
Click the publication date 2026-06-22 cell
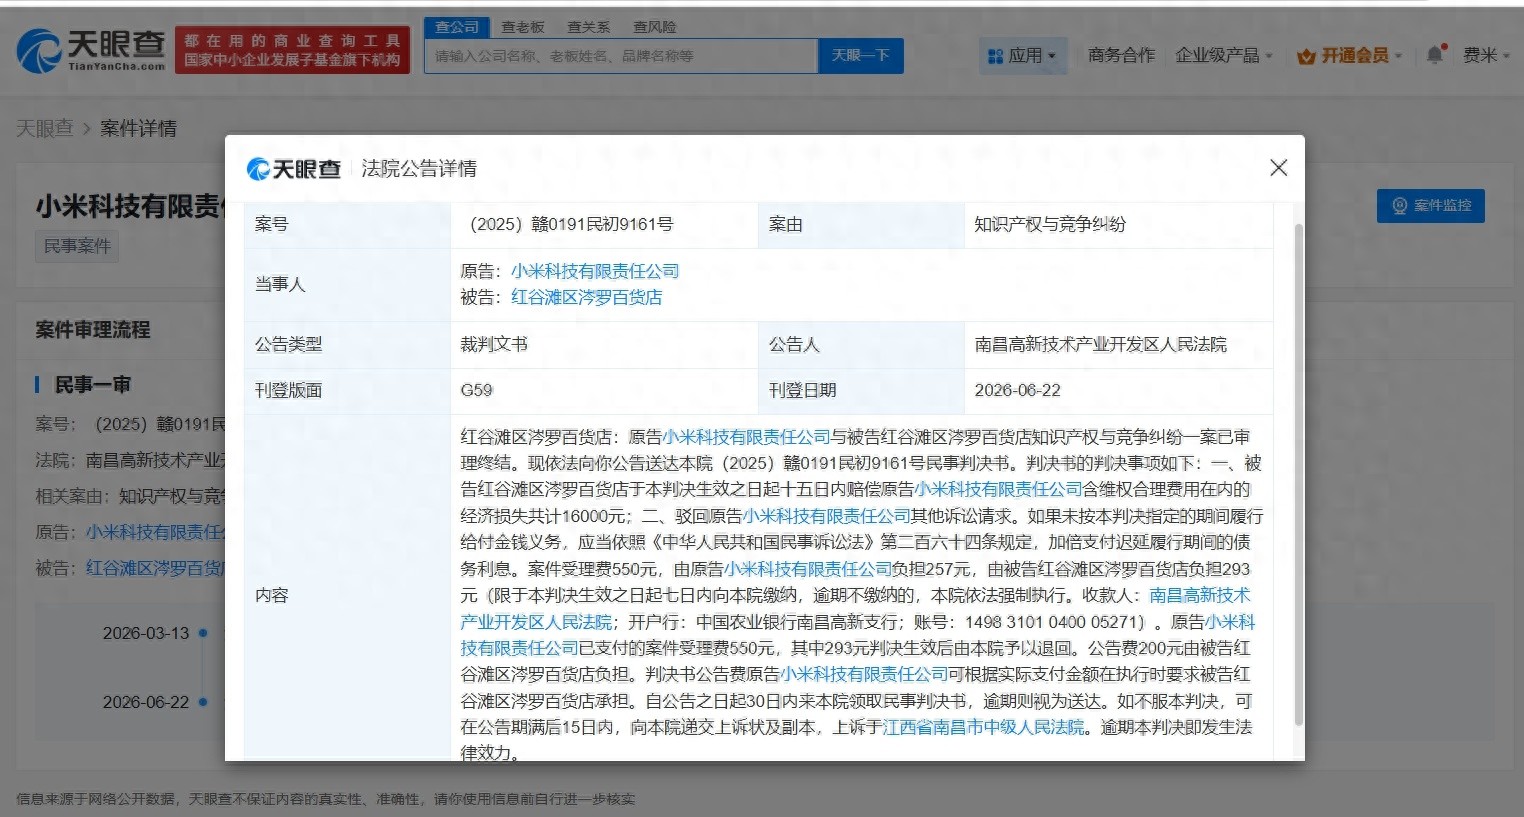(1118, 390)
